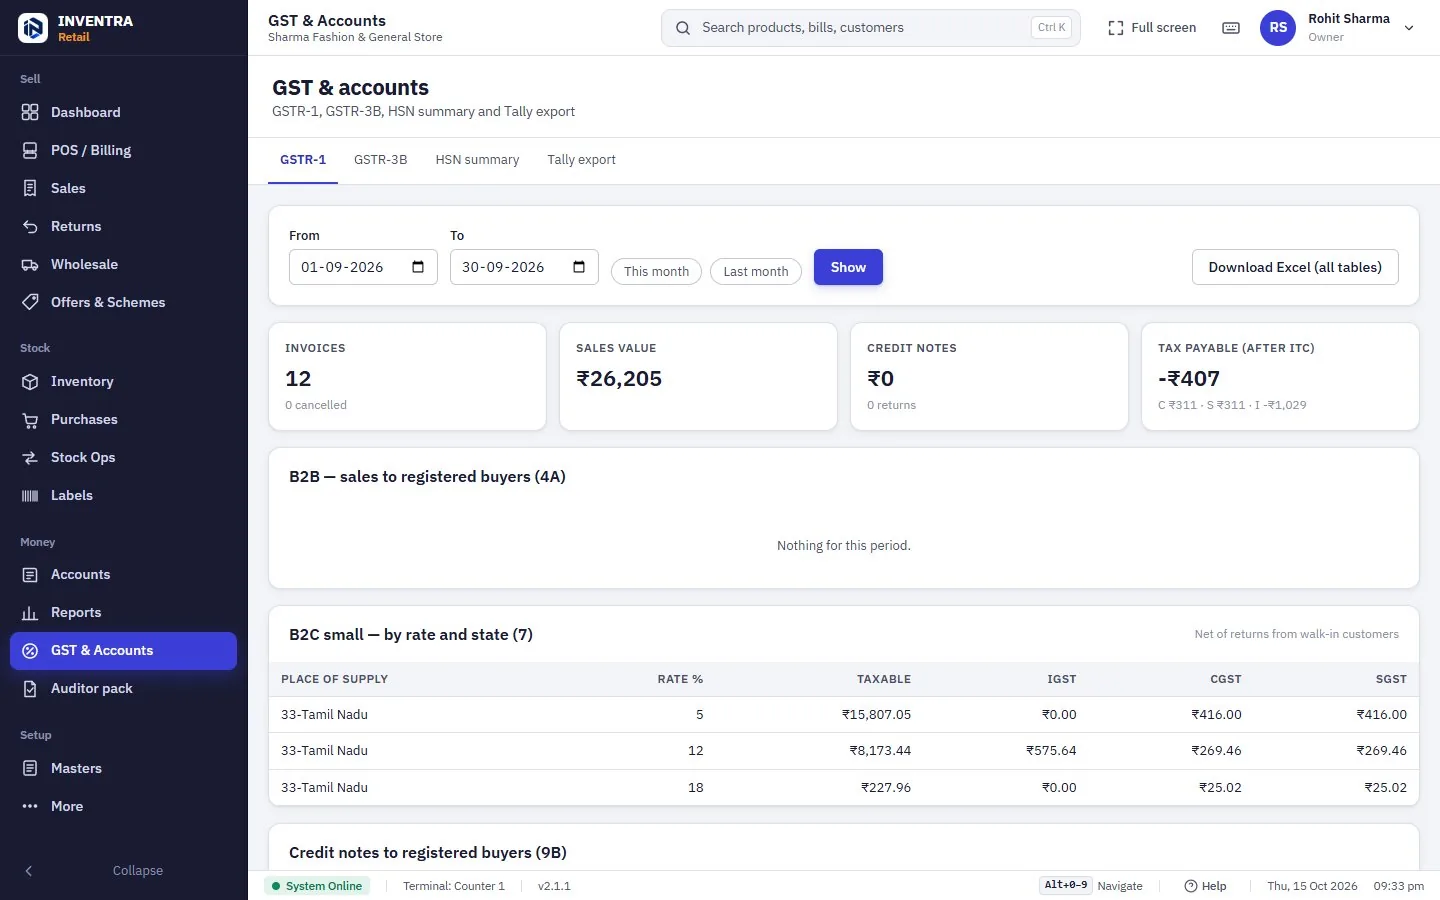Click the Tax payable amount -₹407
The image size is (1440, 900).
pyautogui.click(x=1189, y=379)
